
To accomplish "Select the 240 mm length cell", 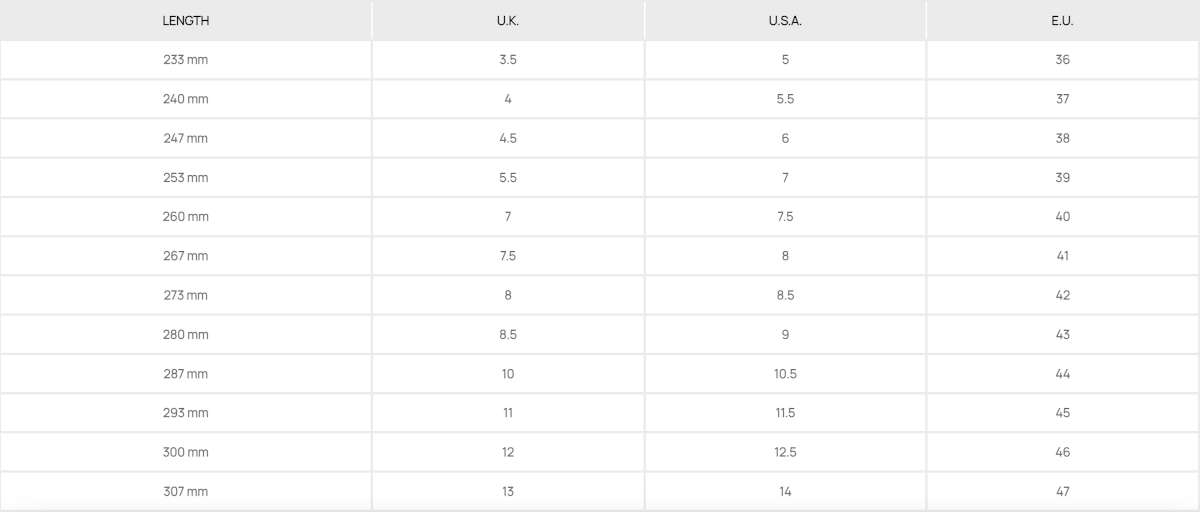I will pos(186,99).
